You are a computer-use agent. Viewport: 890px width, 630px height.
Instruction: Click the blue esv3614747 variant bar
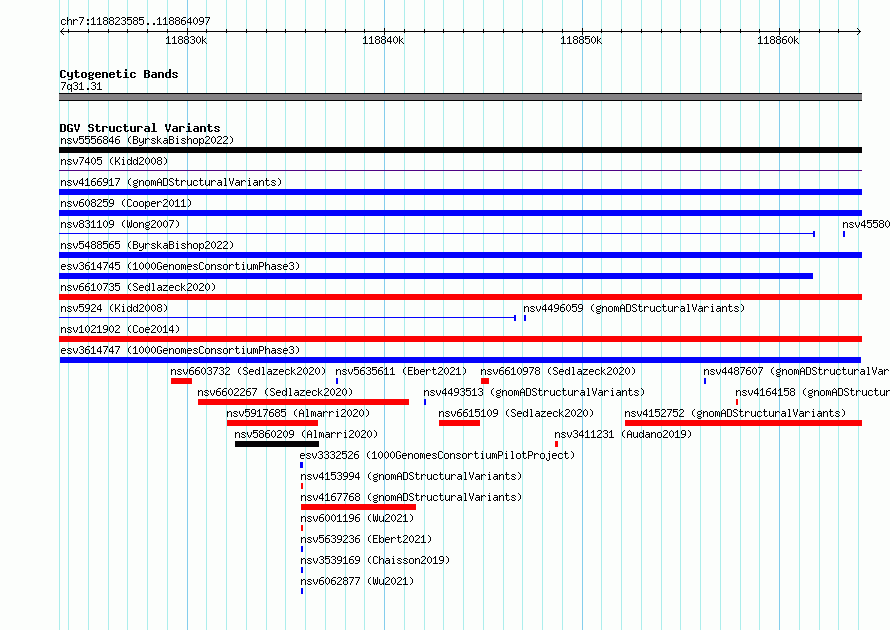pos(460,360)
